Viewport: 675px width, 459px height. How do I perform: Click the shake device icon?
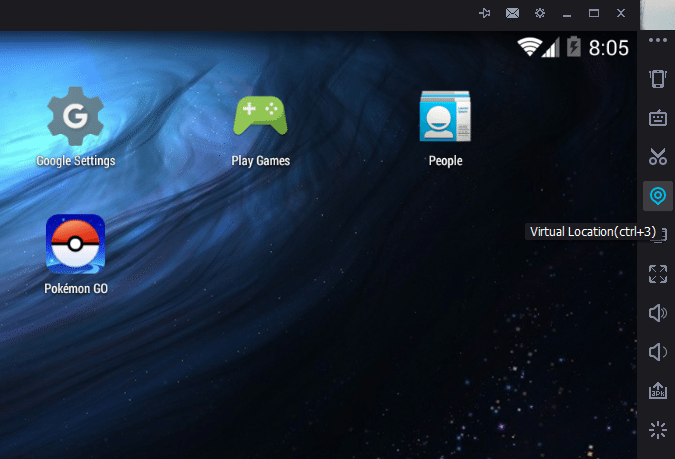[x=657, y=79]
